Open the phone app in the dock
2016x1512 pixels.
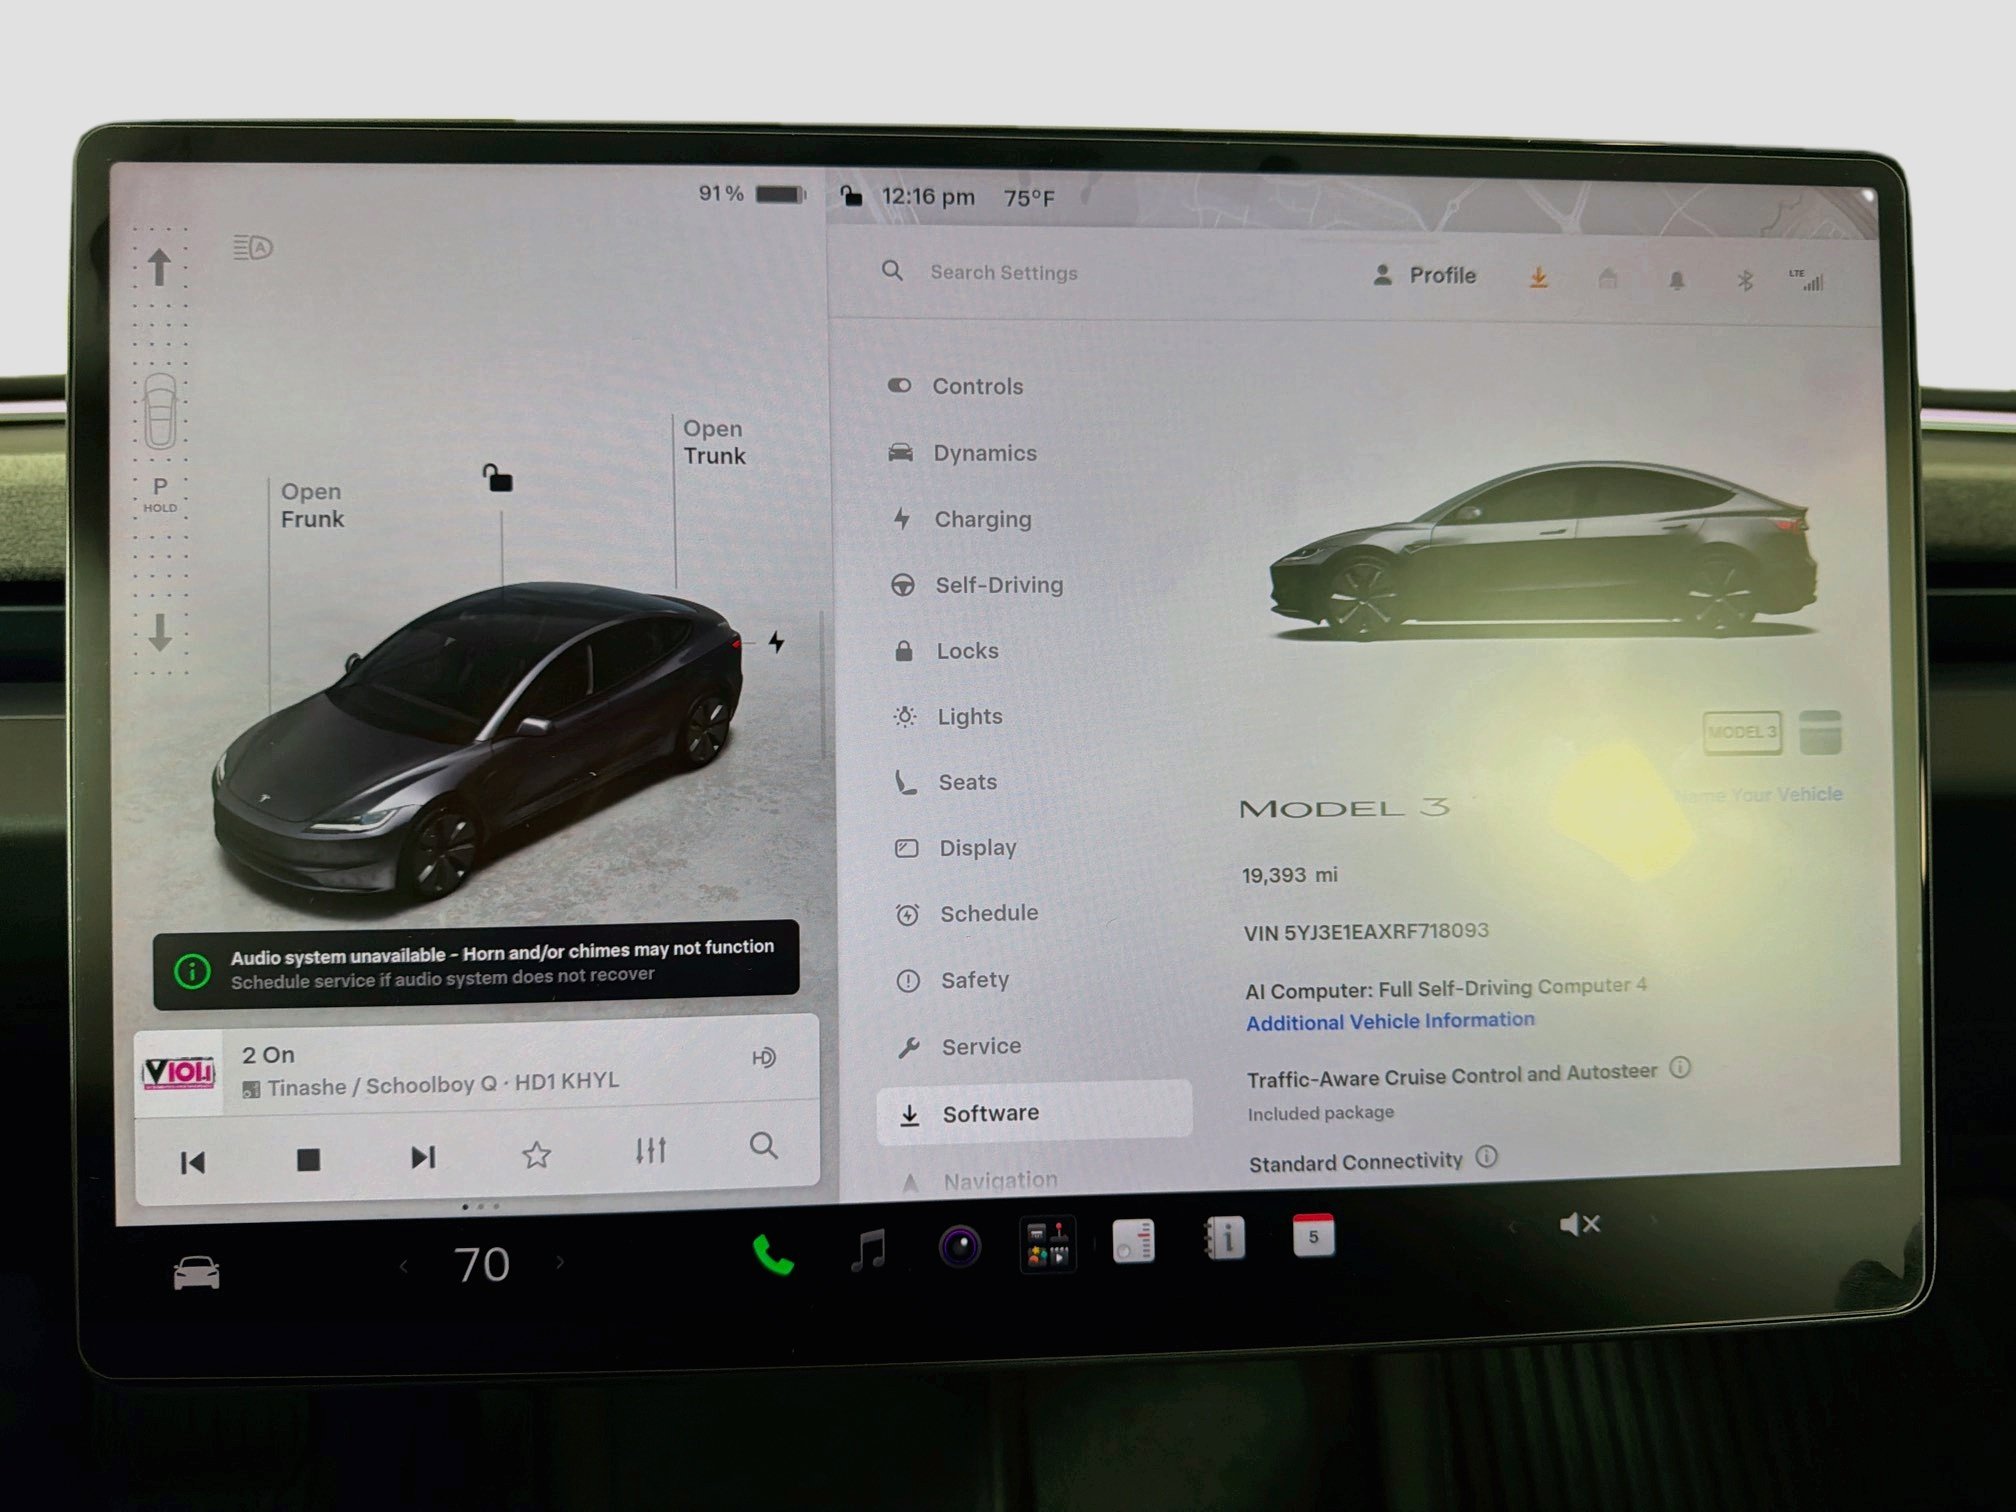click(773, 1255)
